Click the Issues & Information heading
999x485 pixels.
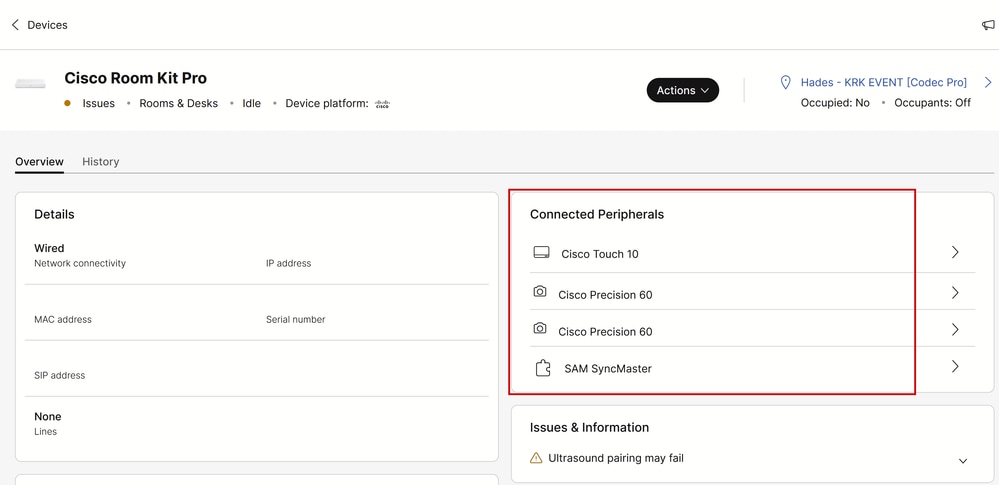click(x=589, y=427)
